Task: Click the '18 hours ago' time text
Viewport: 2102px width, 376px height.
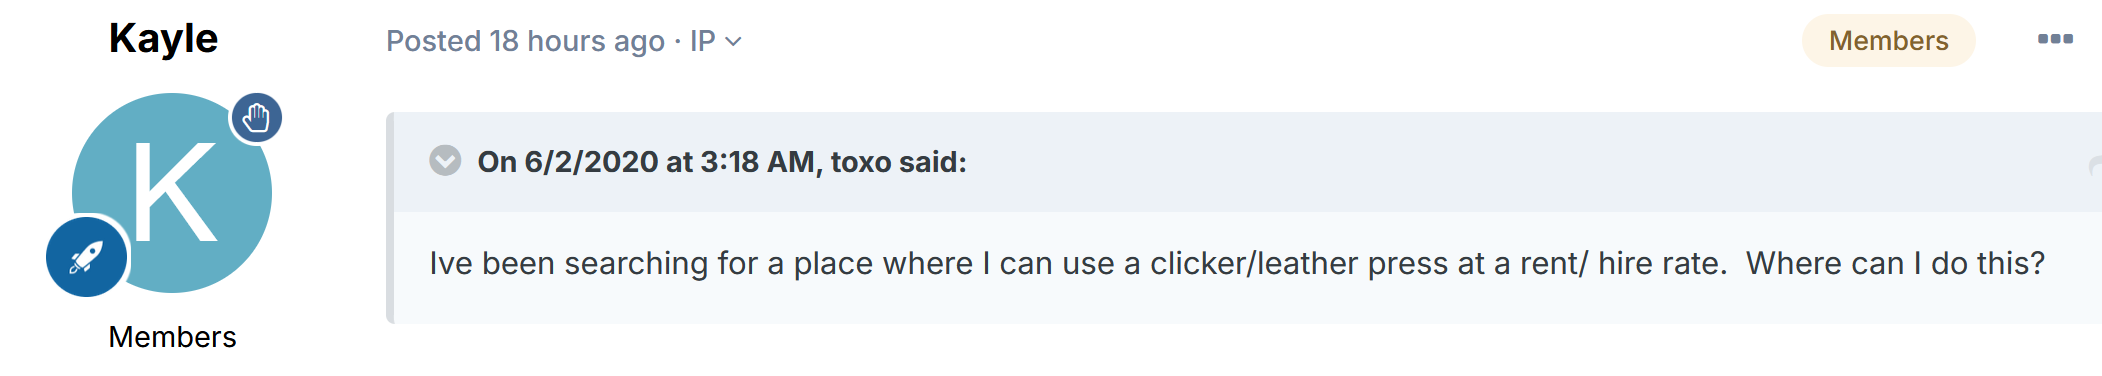Action: tap(577, 41)
